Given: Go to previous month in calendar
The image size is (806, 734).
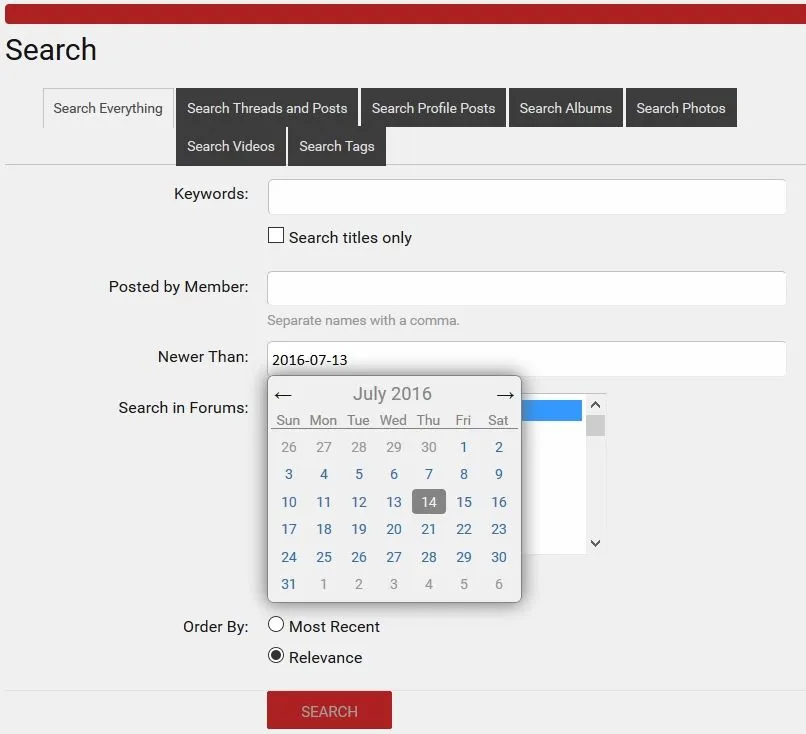Looking at the screenshot, I should click(283, 395).
